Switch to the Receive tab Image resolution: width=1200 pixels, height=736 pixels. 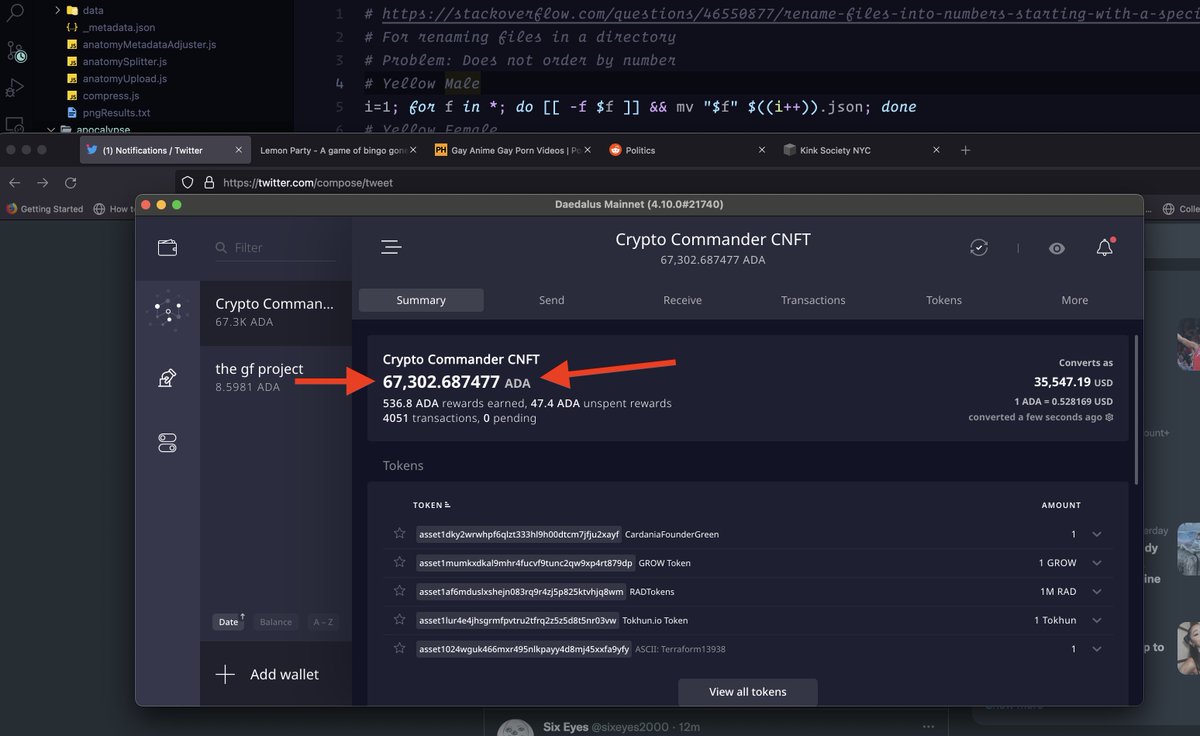(683, 300)
